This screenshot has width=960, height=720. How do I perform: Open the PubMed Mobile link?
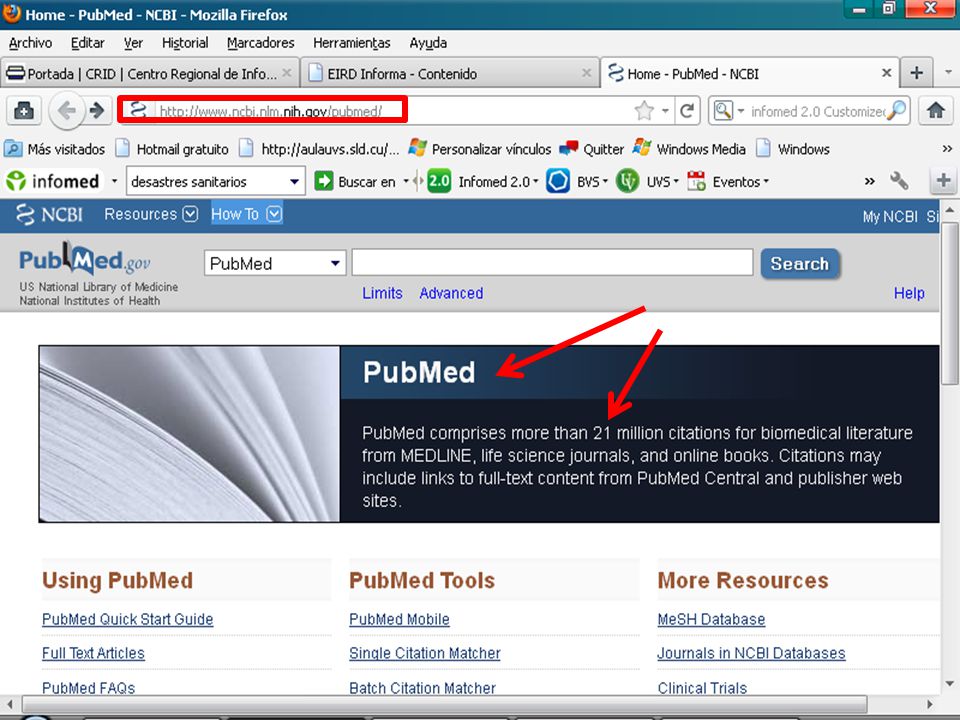399,619
